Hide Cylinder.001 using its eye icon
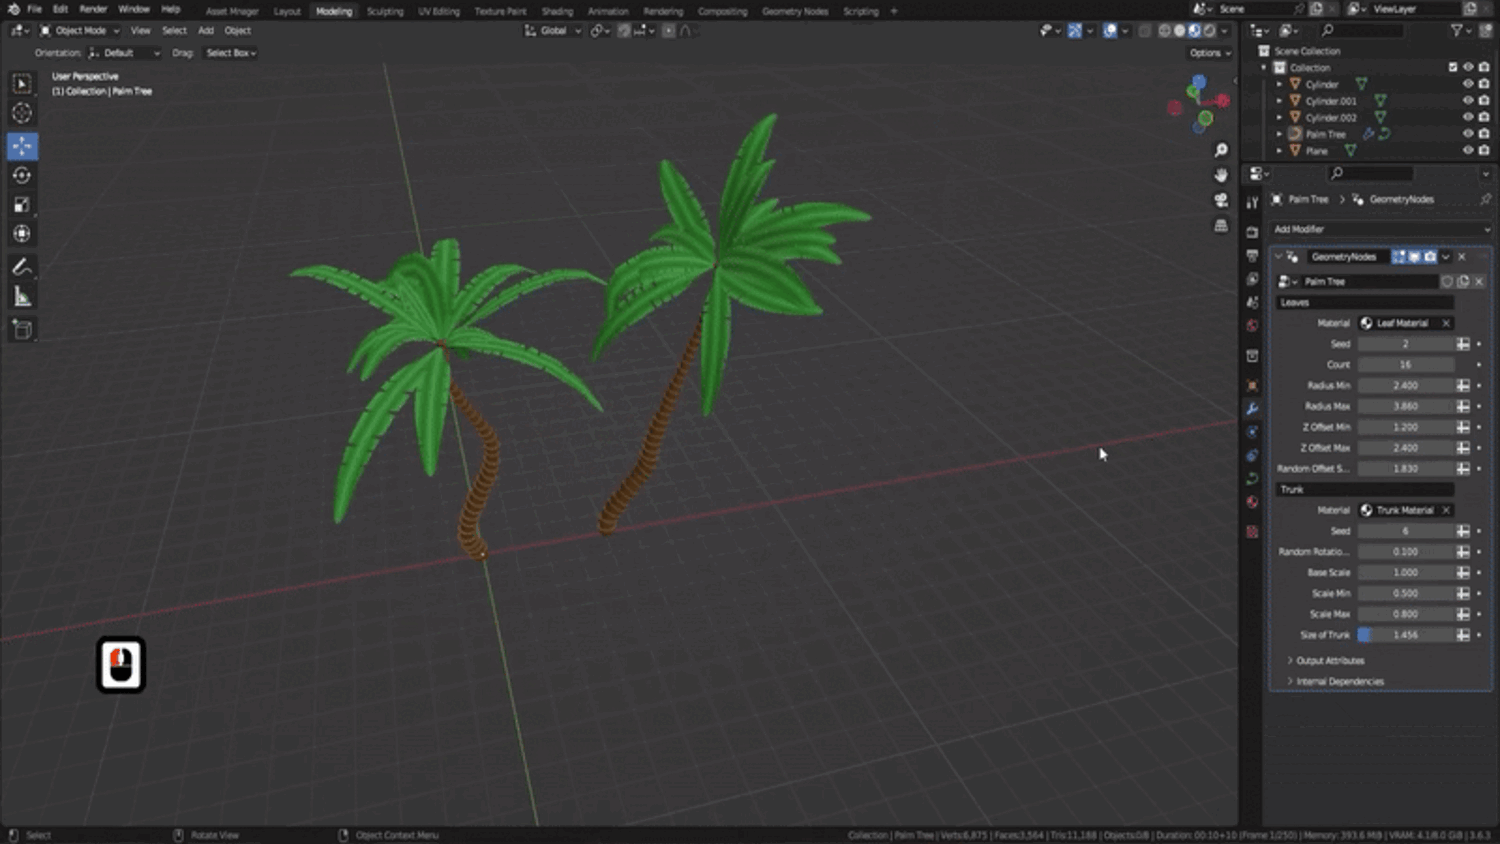 click(1468, 101)
